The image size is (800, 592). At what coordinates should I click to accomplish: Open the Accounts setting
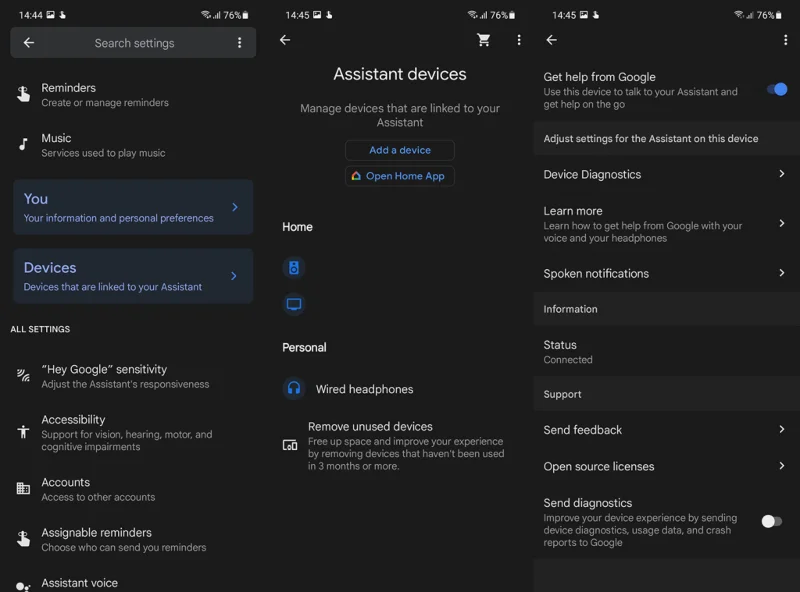(133, 489)
